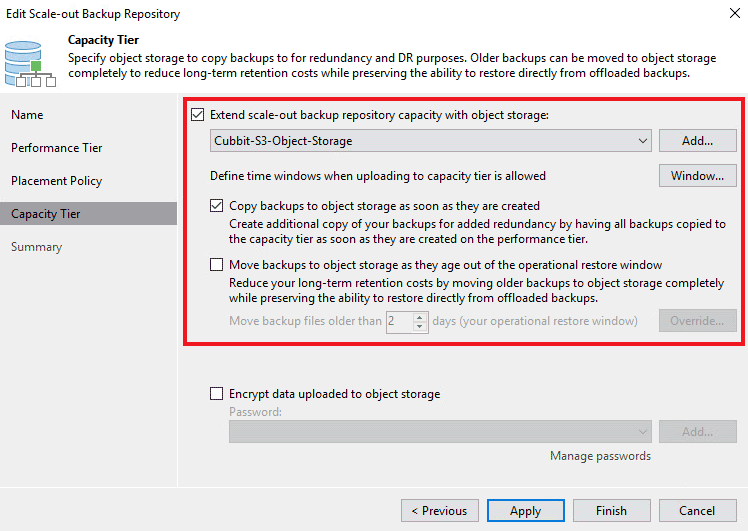Select the Summary step

tap(36, 247)
